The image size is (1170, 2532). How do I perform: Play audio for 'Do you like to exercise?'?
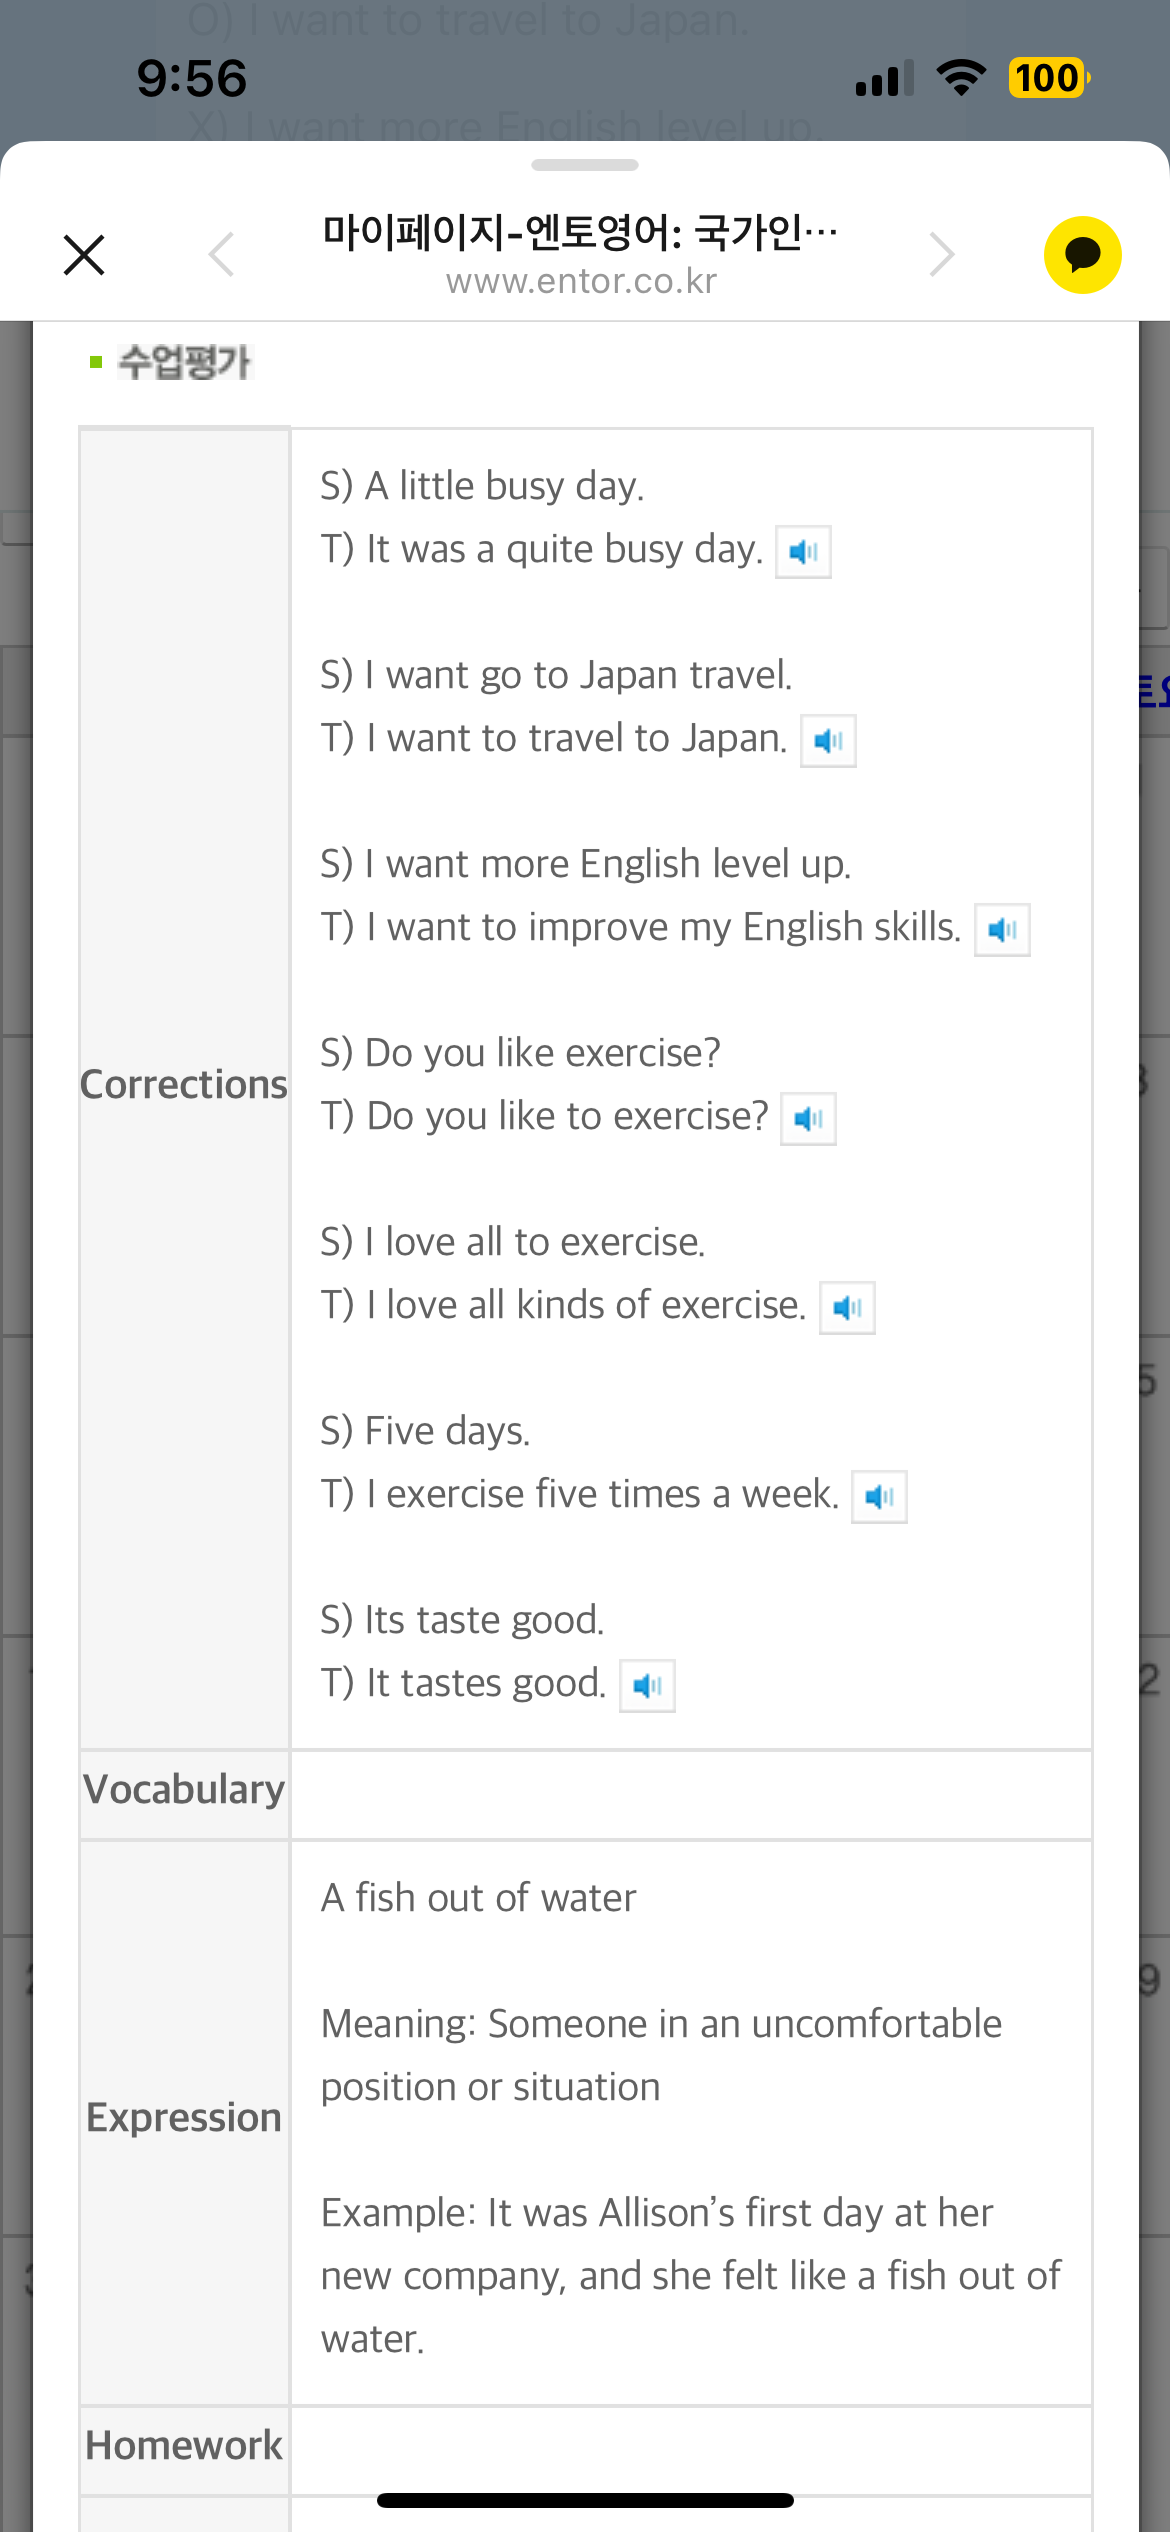tap(808, 1118)
